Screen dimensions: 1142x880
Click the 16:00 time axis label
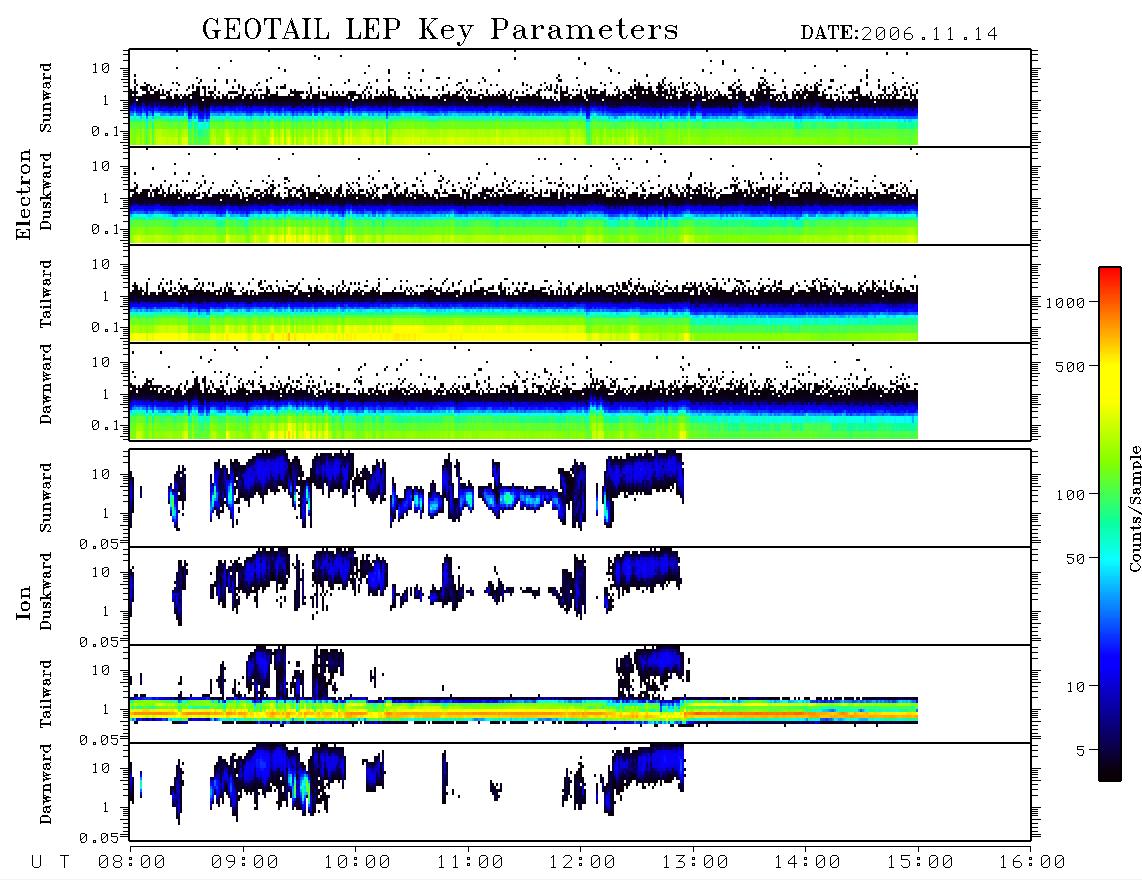[x=1032, y=862]
